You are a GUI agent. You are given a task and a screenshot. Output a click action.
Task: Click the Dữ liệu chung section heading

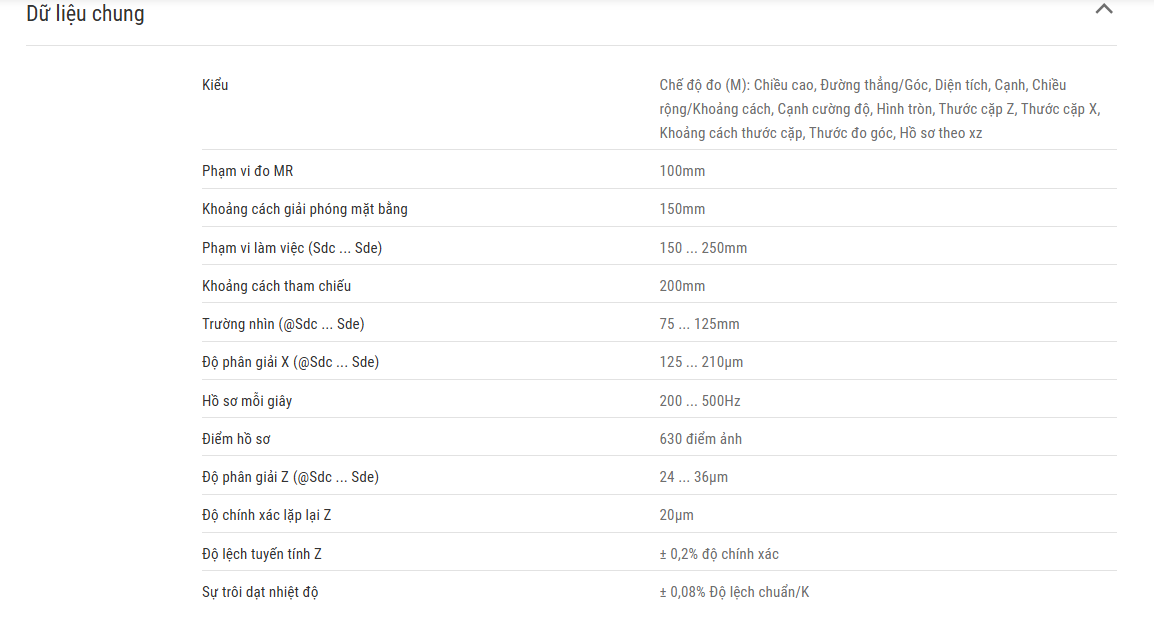[x=85, y=14]
